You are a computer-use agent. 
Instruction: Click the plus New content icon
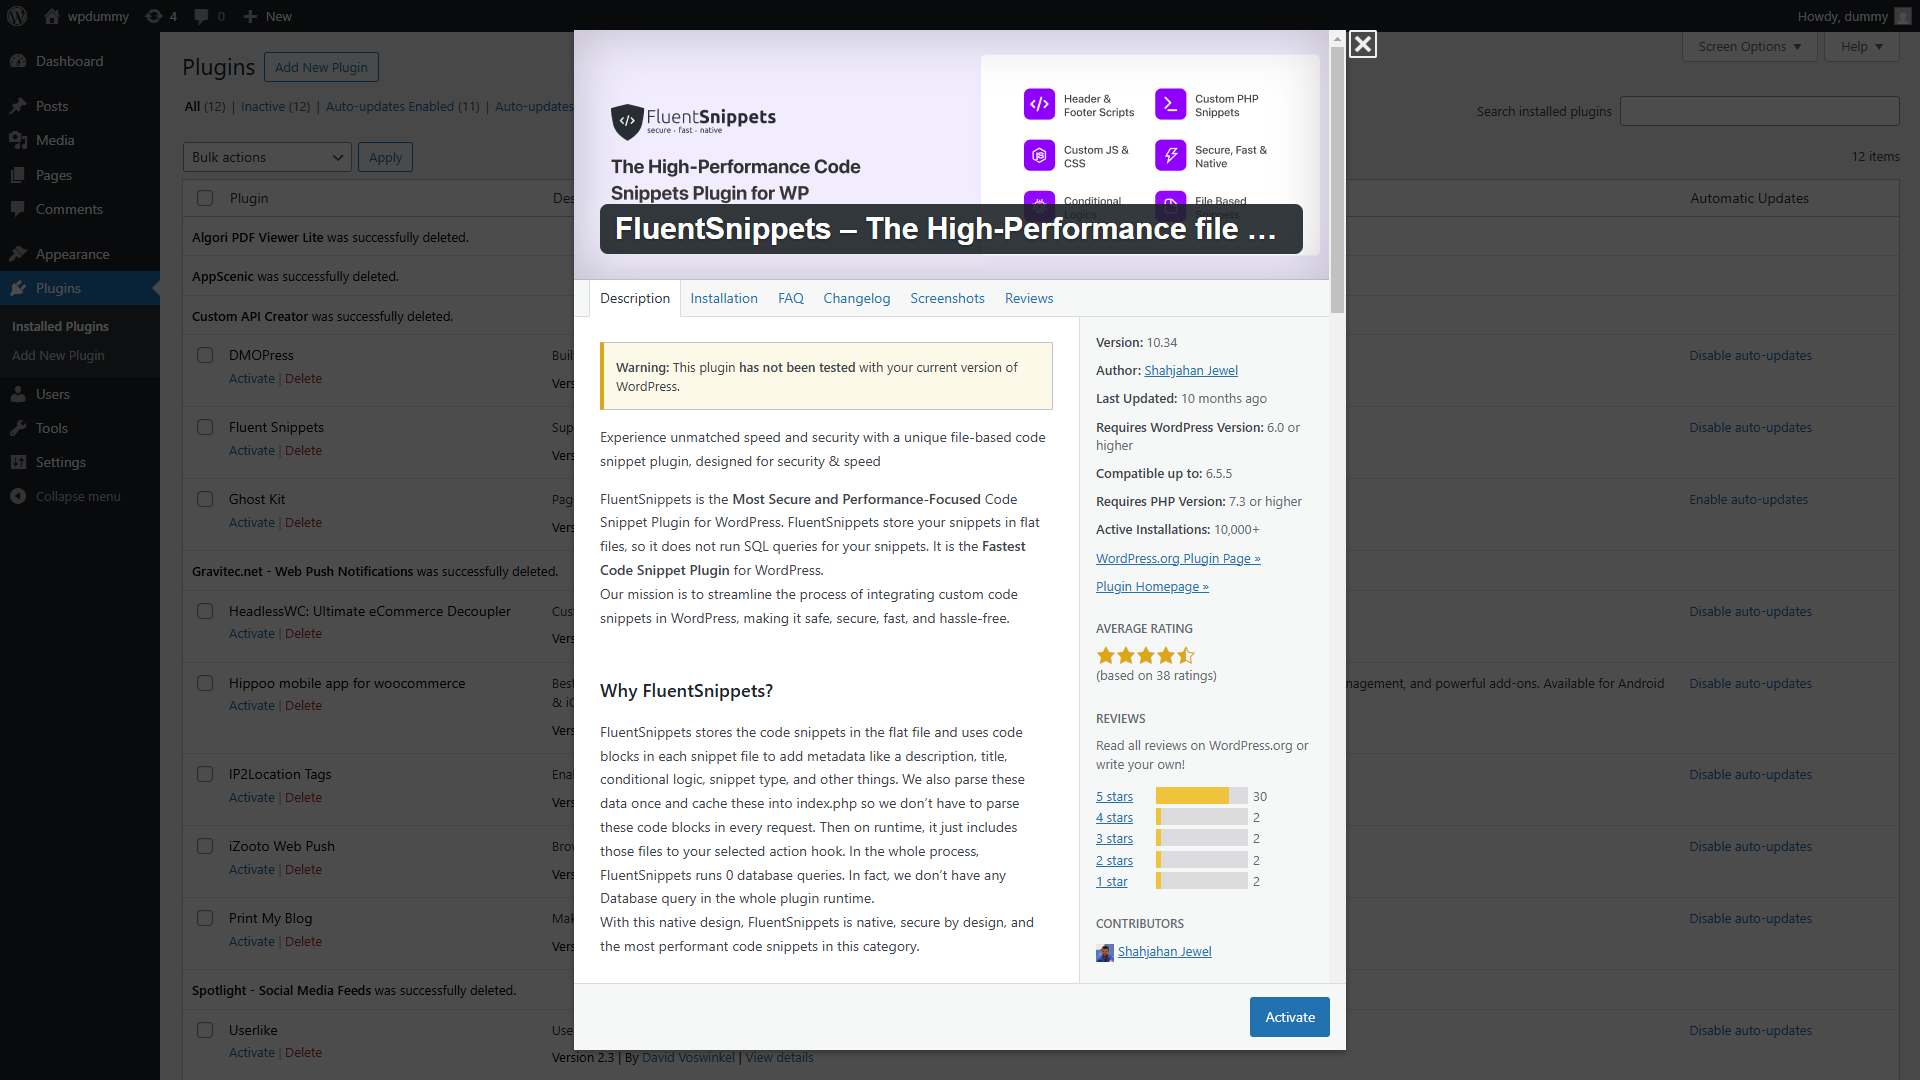(x=250, y=16)
